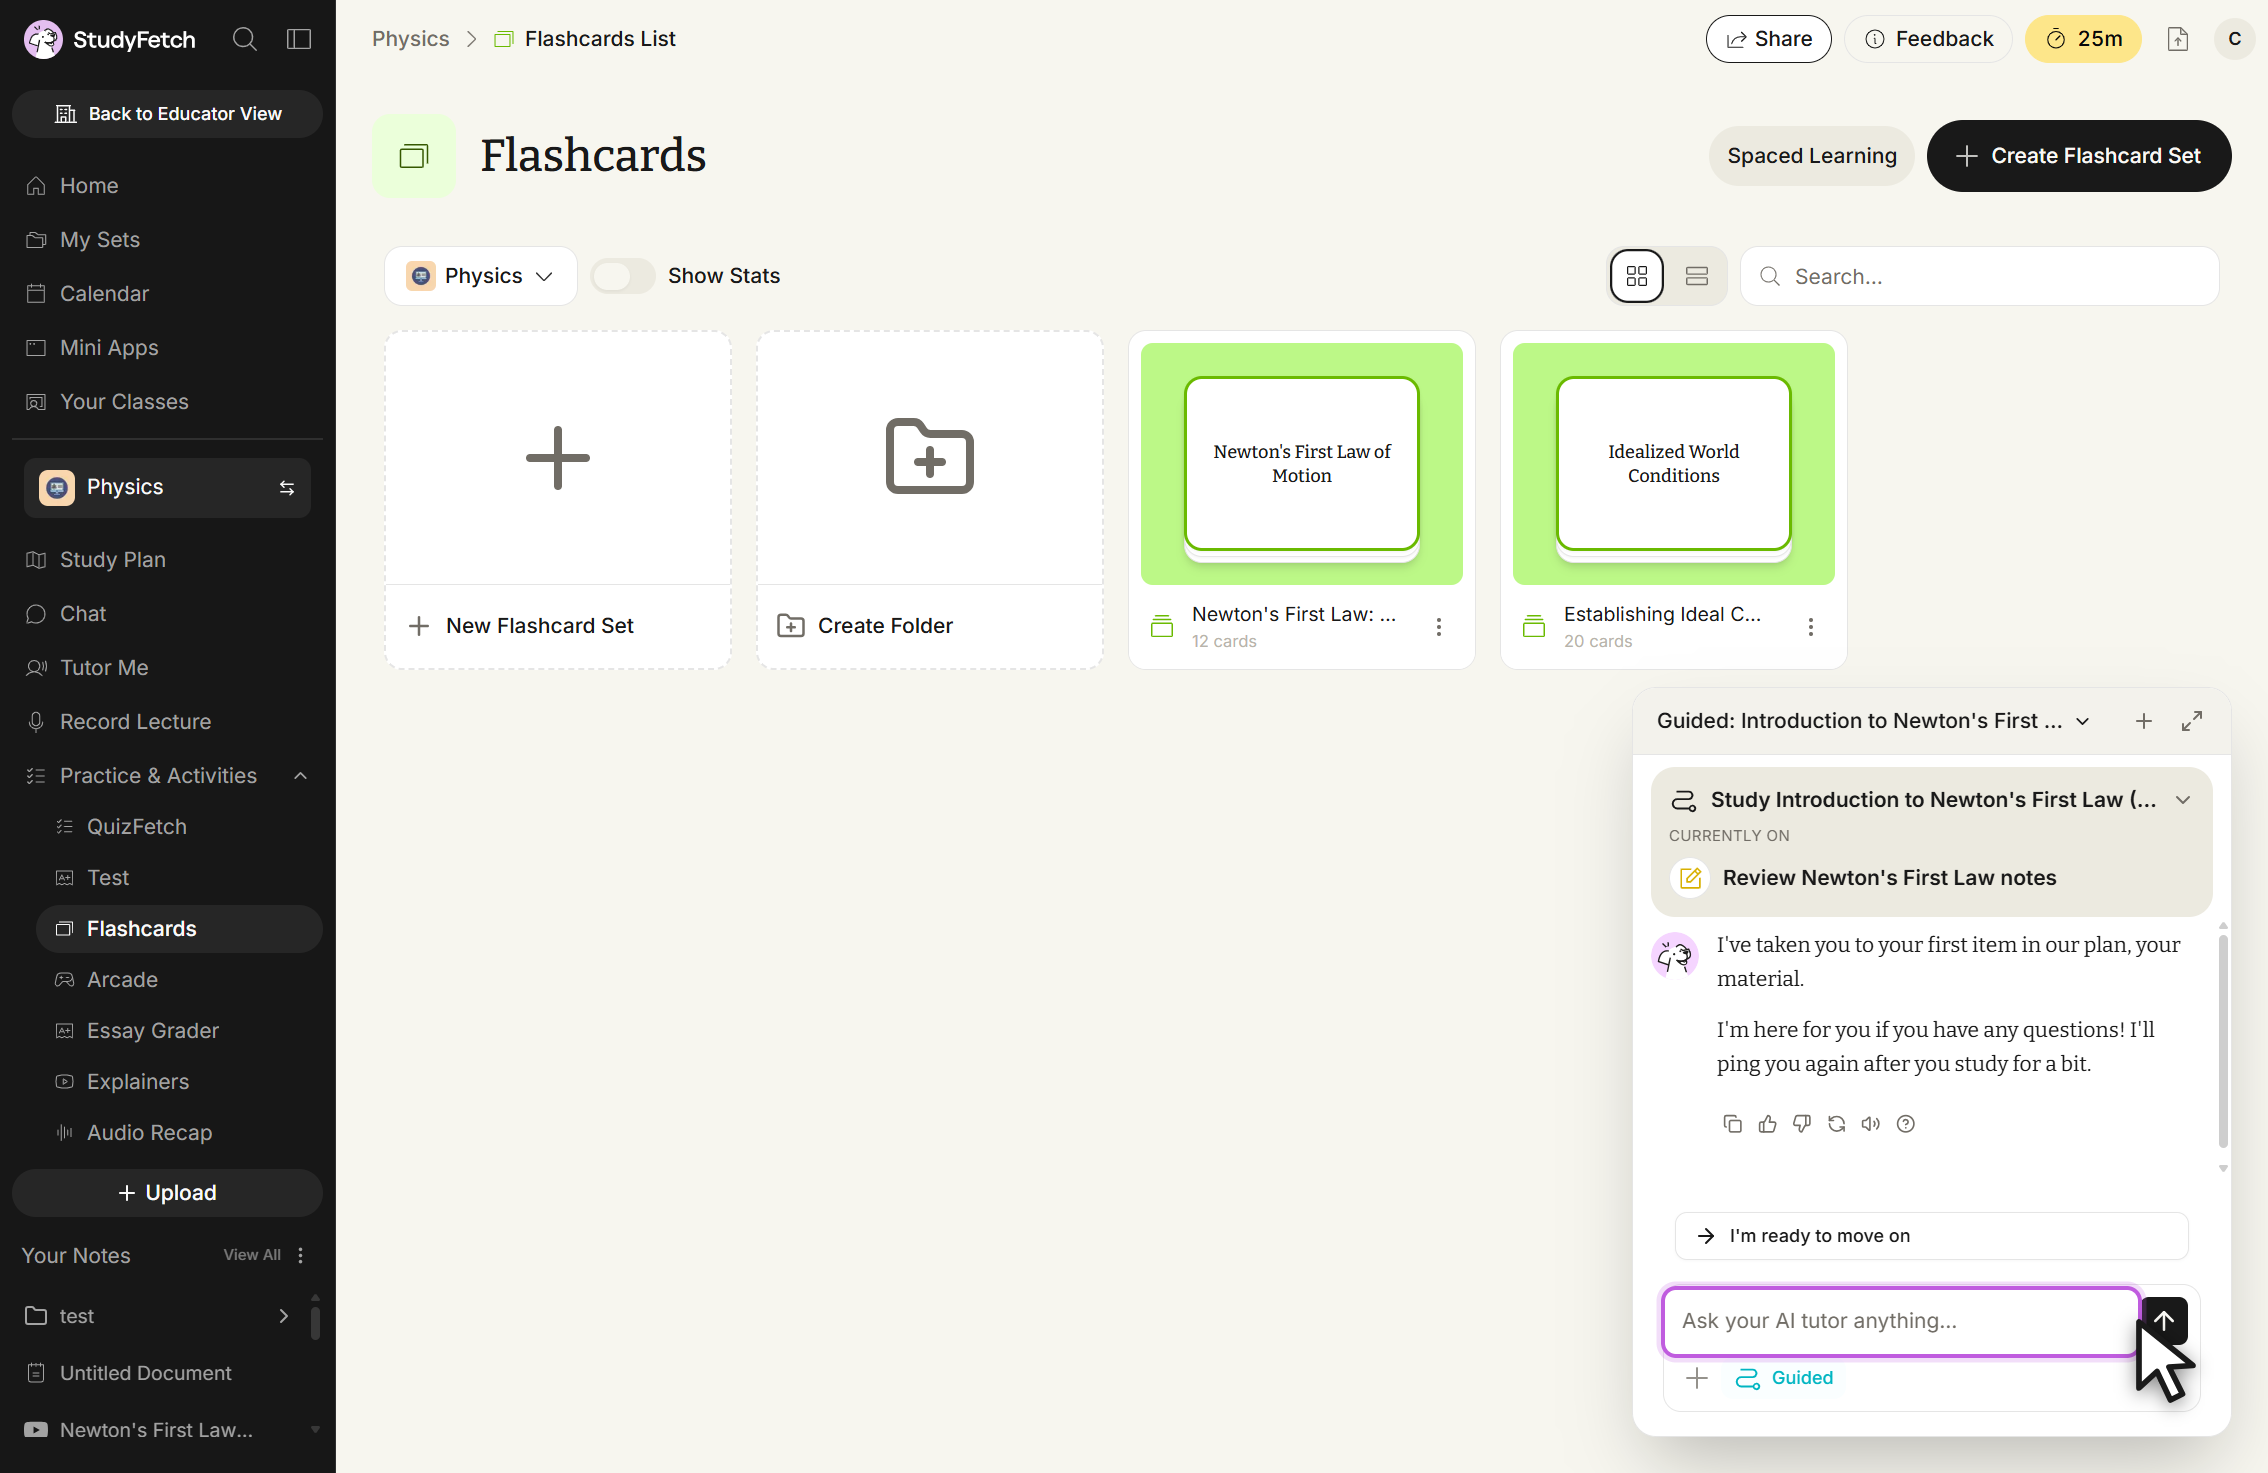Screen dimensions: 2268x1473
Task: Thumbs down the tutor message
Action: click(1802, 1124)
